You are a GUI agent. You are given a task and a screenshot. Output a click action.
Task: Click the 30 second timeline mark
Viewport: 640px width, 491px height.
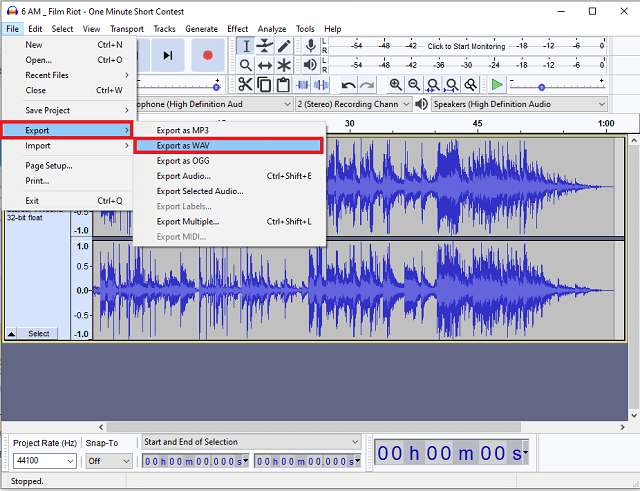click(349, 124)
